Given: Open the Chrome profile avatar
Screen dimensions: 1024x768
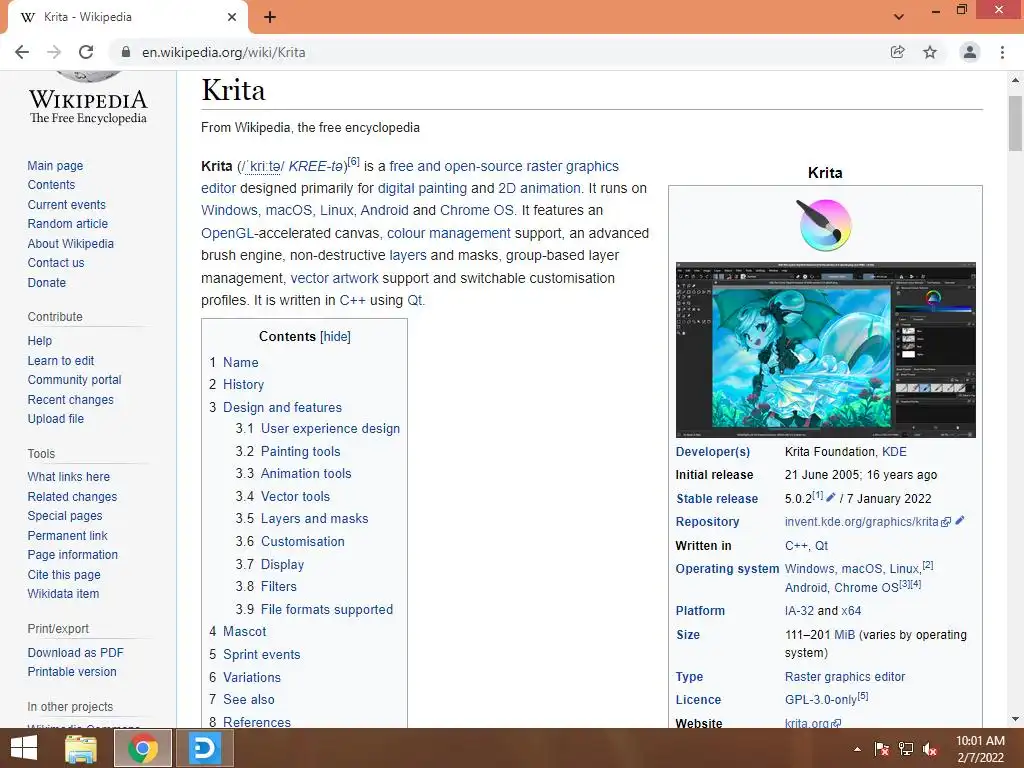Looking at the screenshot, I should tap(970, 52).
